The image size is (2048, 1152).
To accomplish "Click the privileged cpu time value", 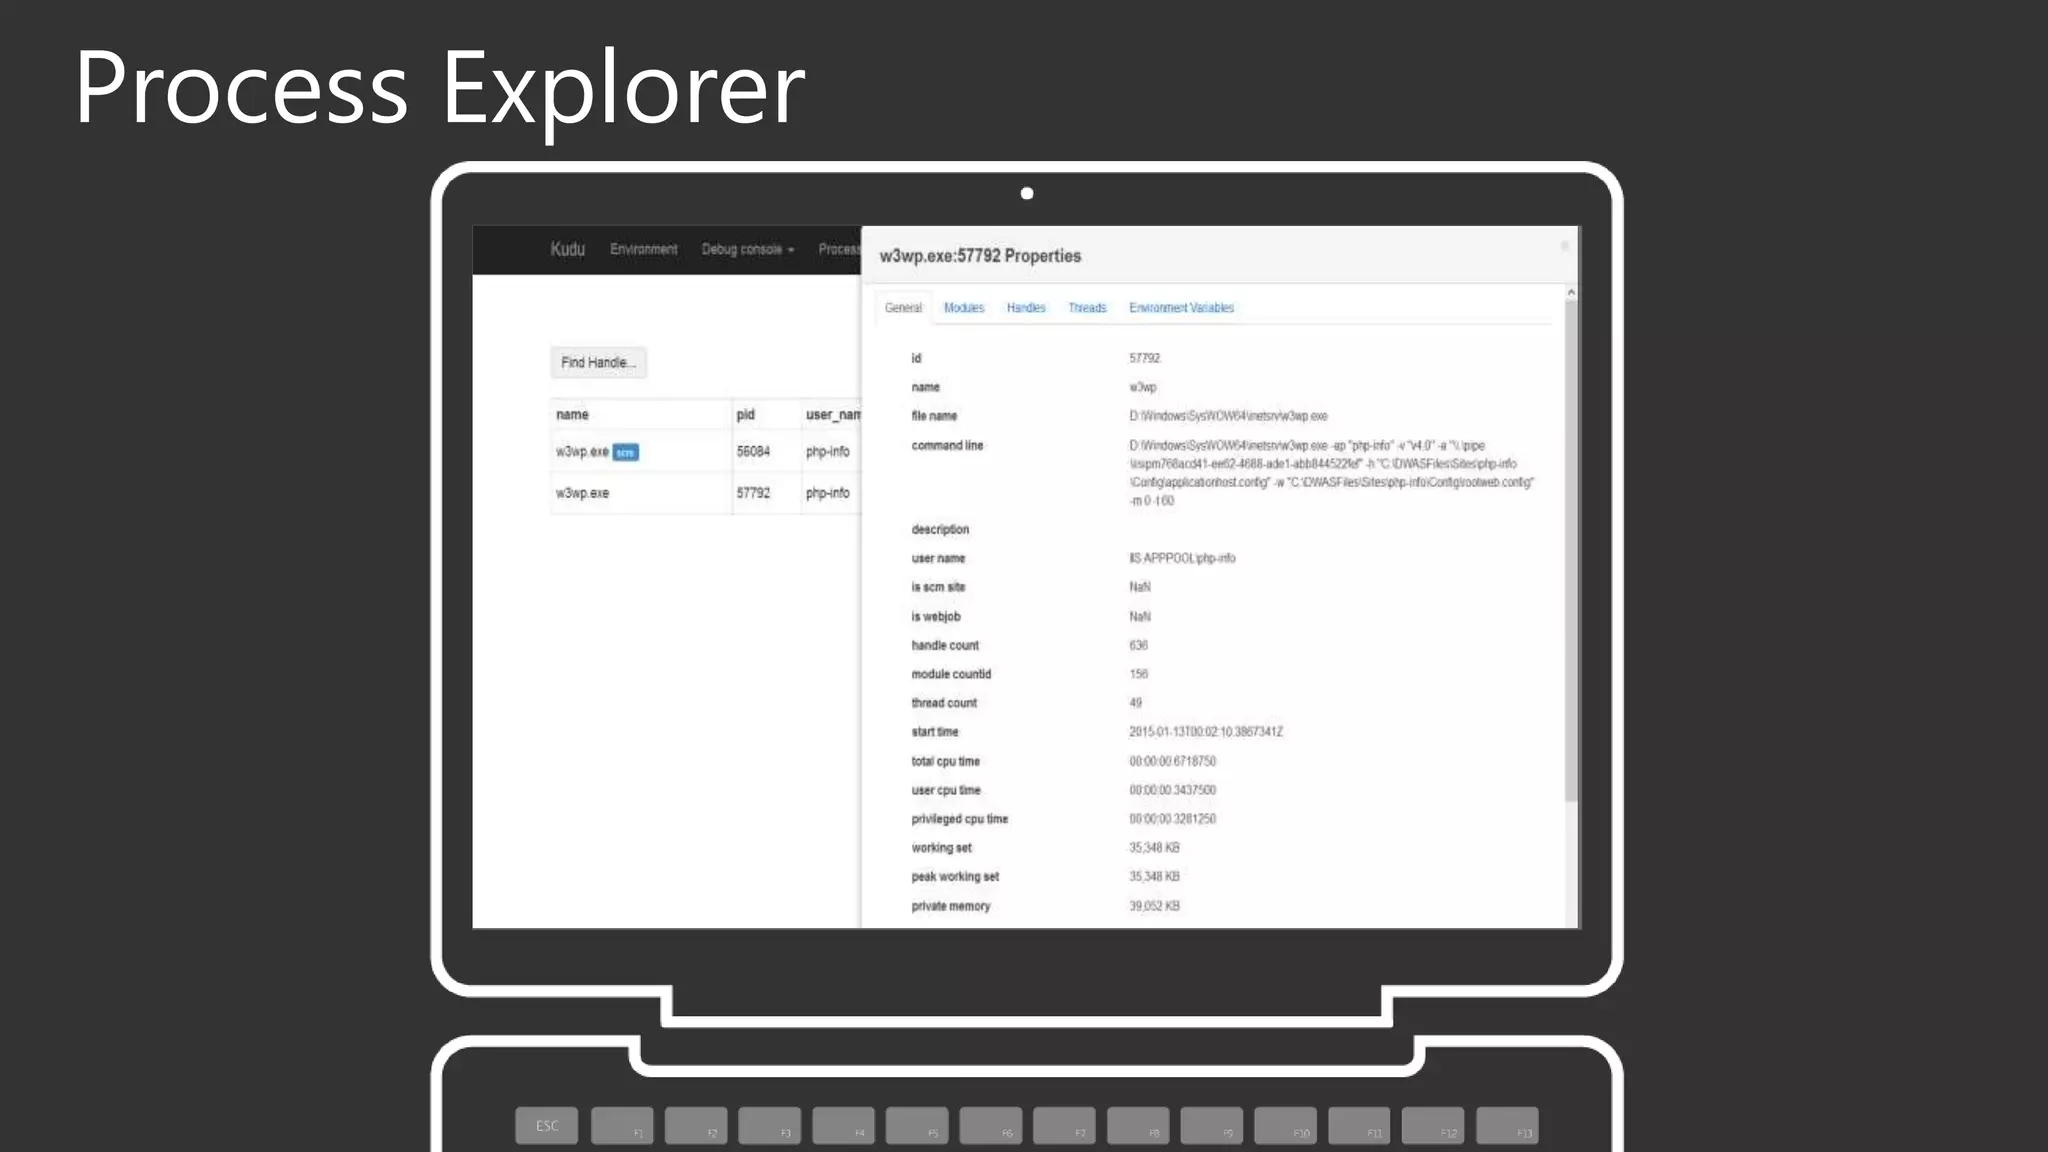I will [1172, 819].
